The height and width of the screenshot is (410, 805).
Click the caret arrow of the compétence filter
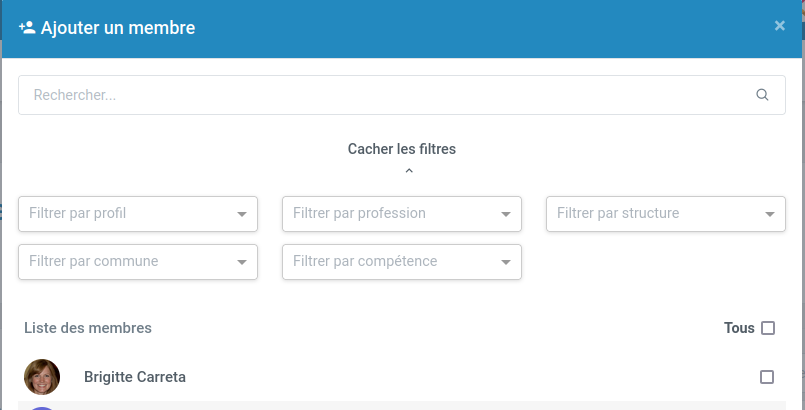point(506,262)
